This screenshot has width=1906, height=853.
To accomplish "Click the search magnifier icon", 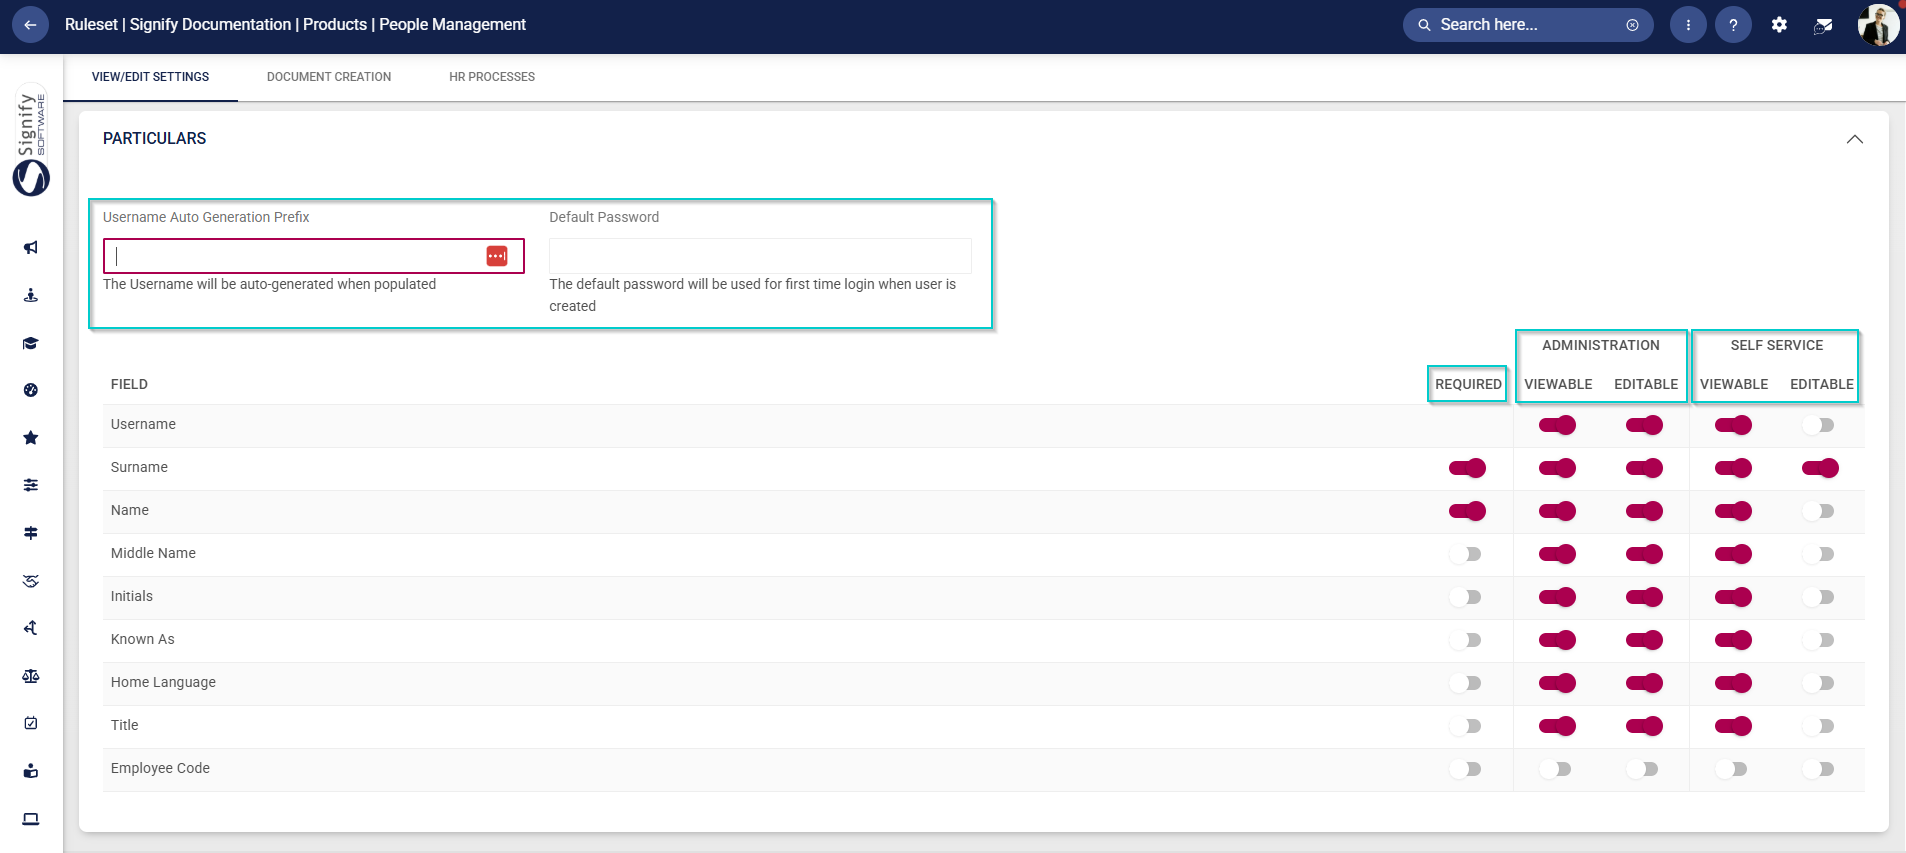I will point(1424,25).
